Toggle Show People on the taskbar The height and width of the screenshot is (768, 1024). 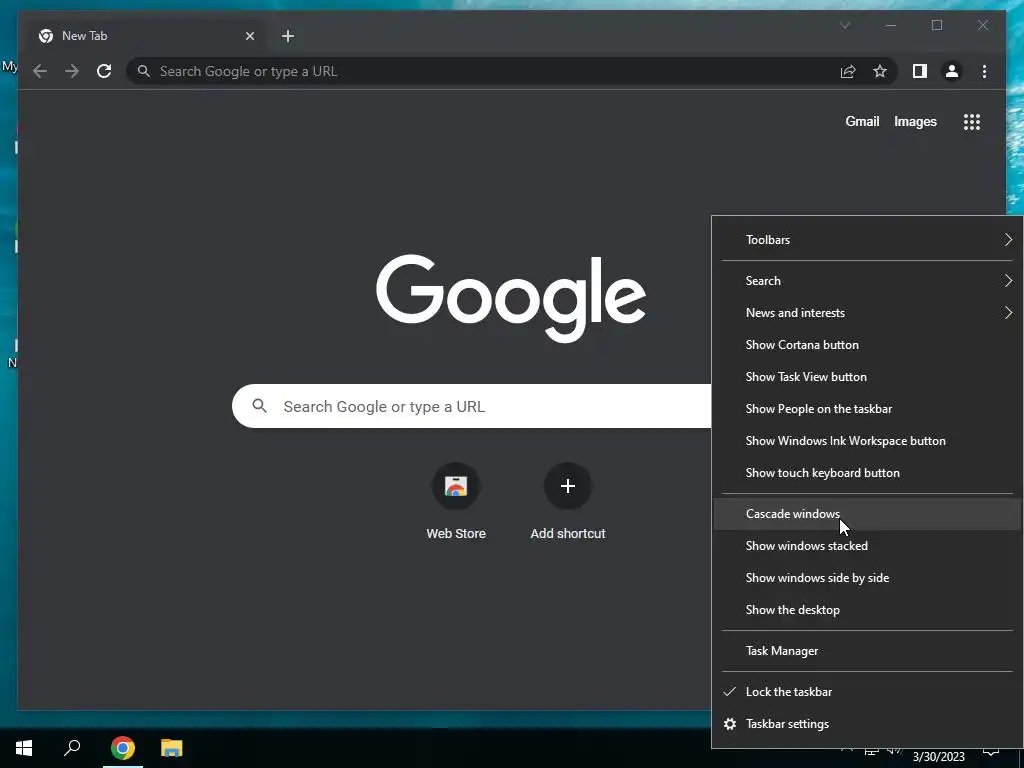point(867,409)
